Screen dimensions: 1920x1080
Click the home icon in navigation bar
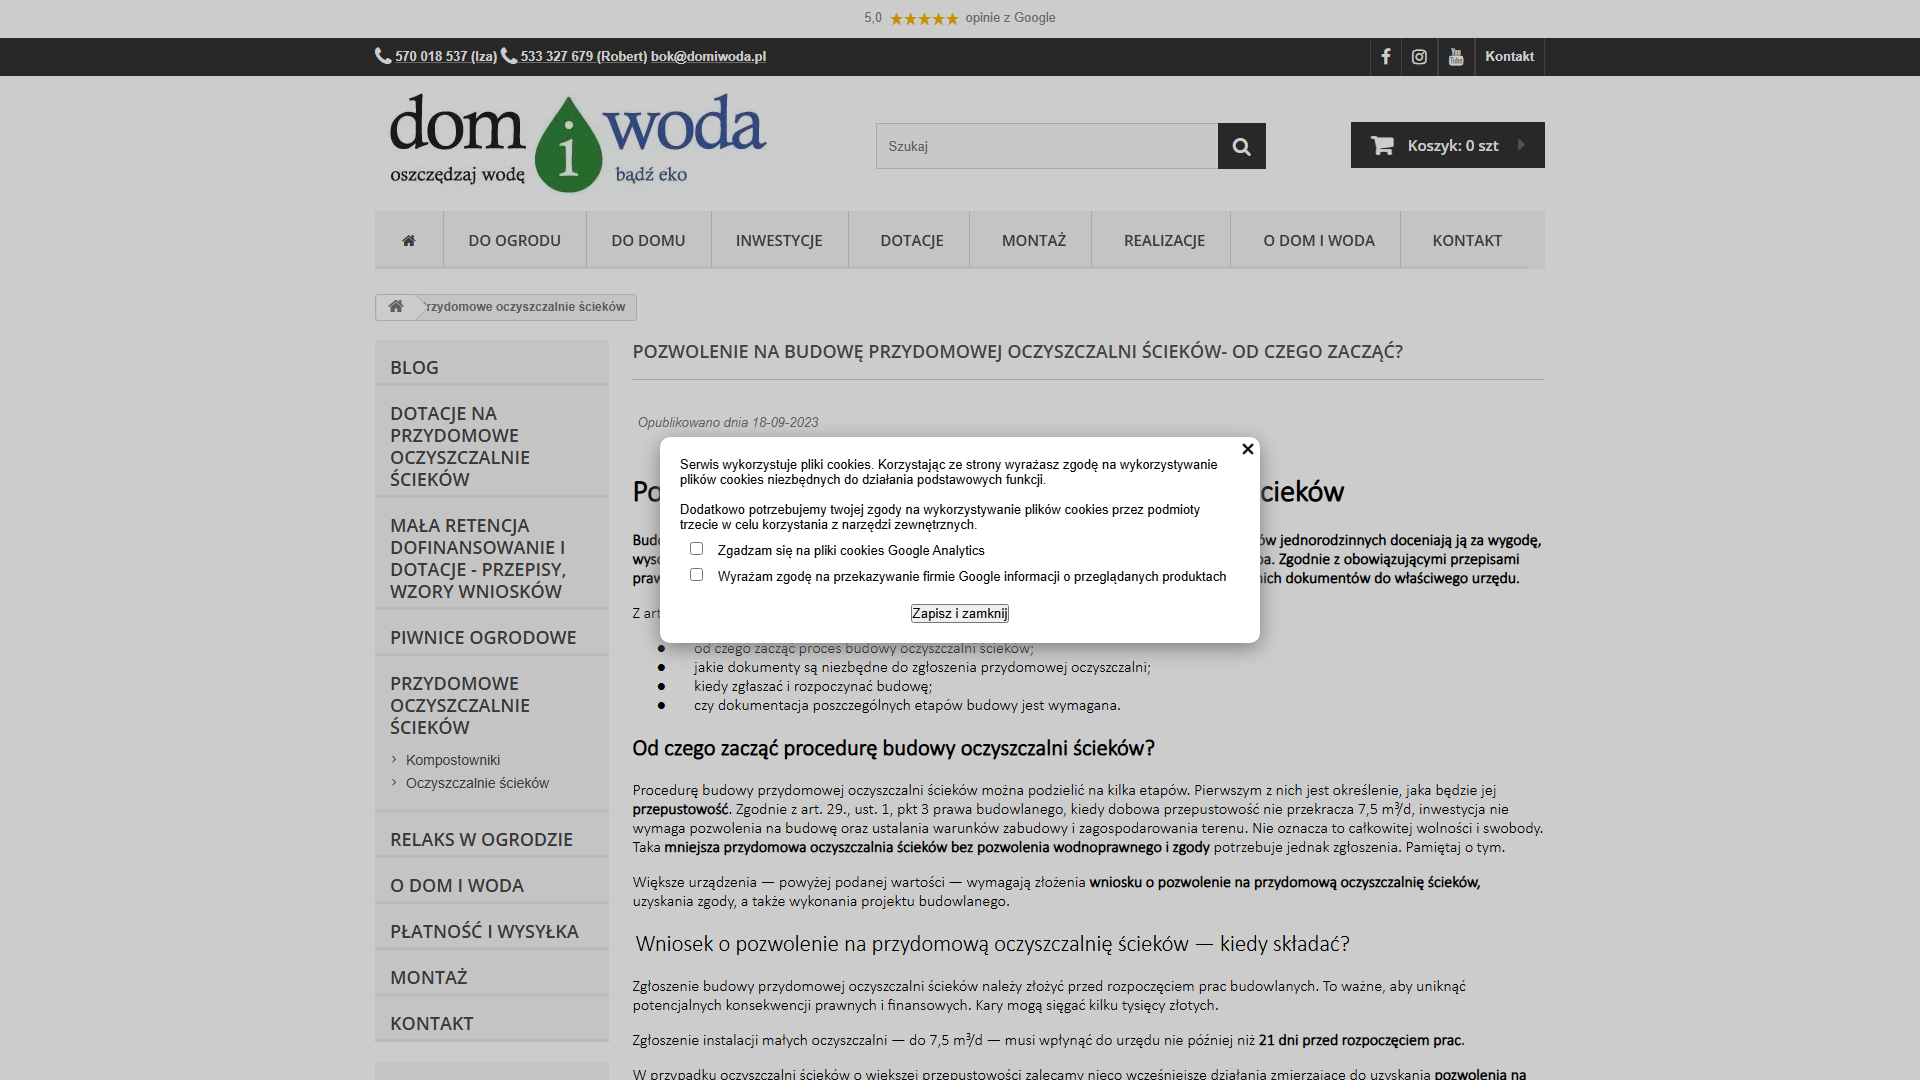pos(409,240)
